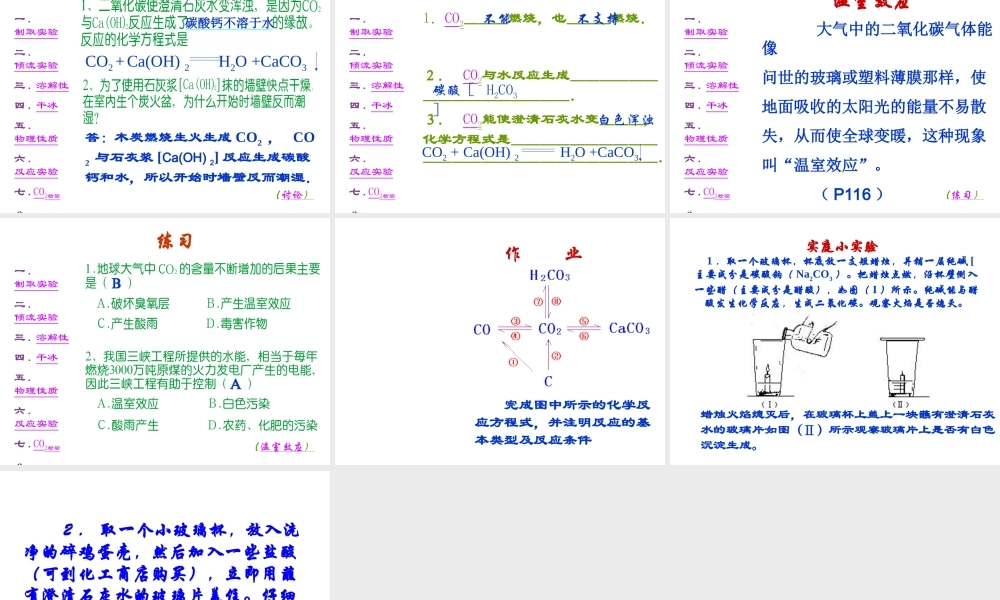The image size is (1000, 600).
Task: Select the slide with CO2 + Ca(OH)2 wall-drying question
Action: (x=165, y=106)
